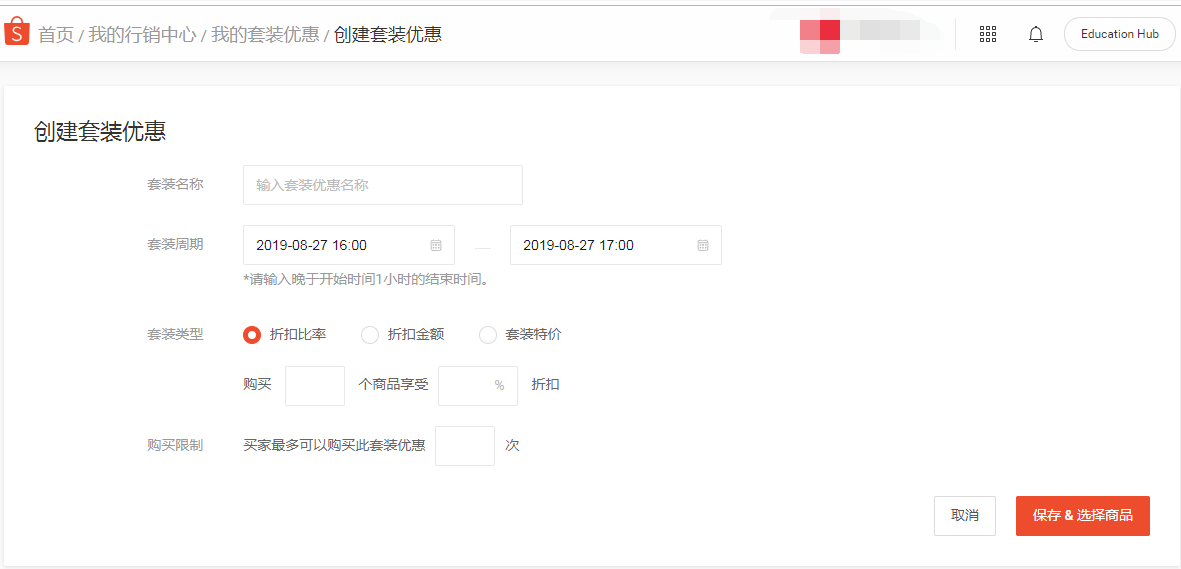Select the 折扣金额 radio option
The image size is (1181, 569).
[x=370, y=335]
